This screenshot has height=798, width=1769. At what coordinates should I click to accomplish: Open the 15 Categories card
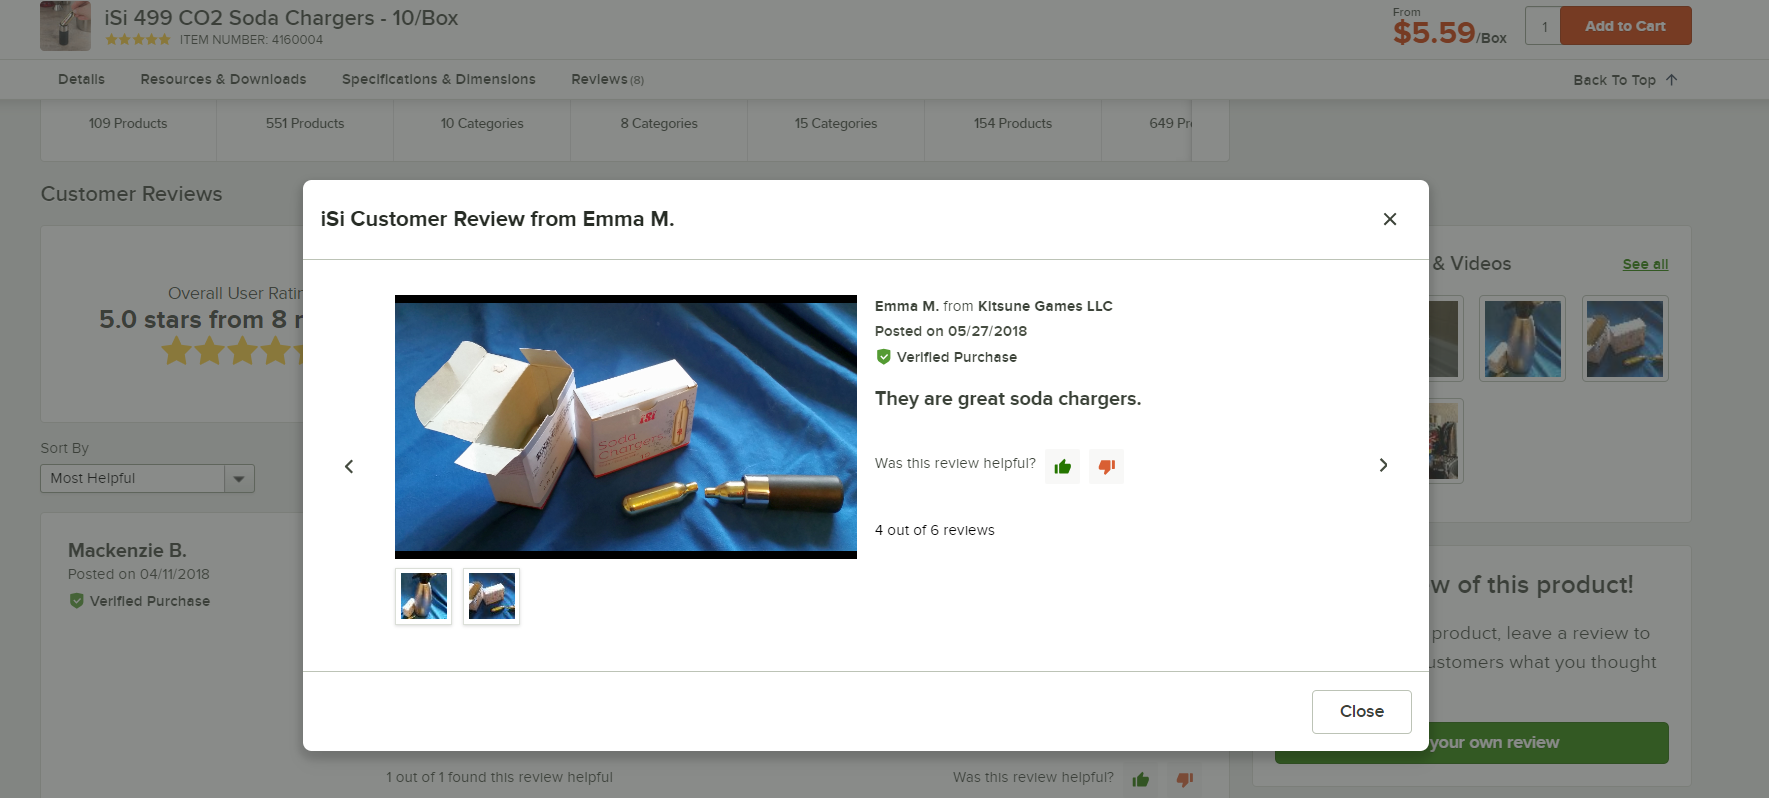pos(836,124)
